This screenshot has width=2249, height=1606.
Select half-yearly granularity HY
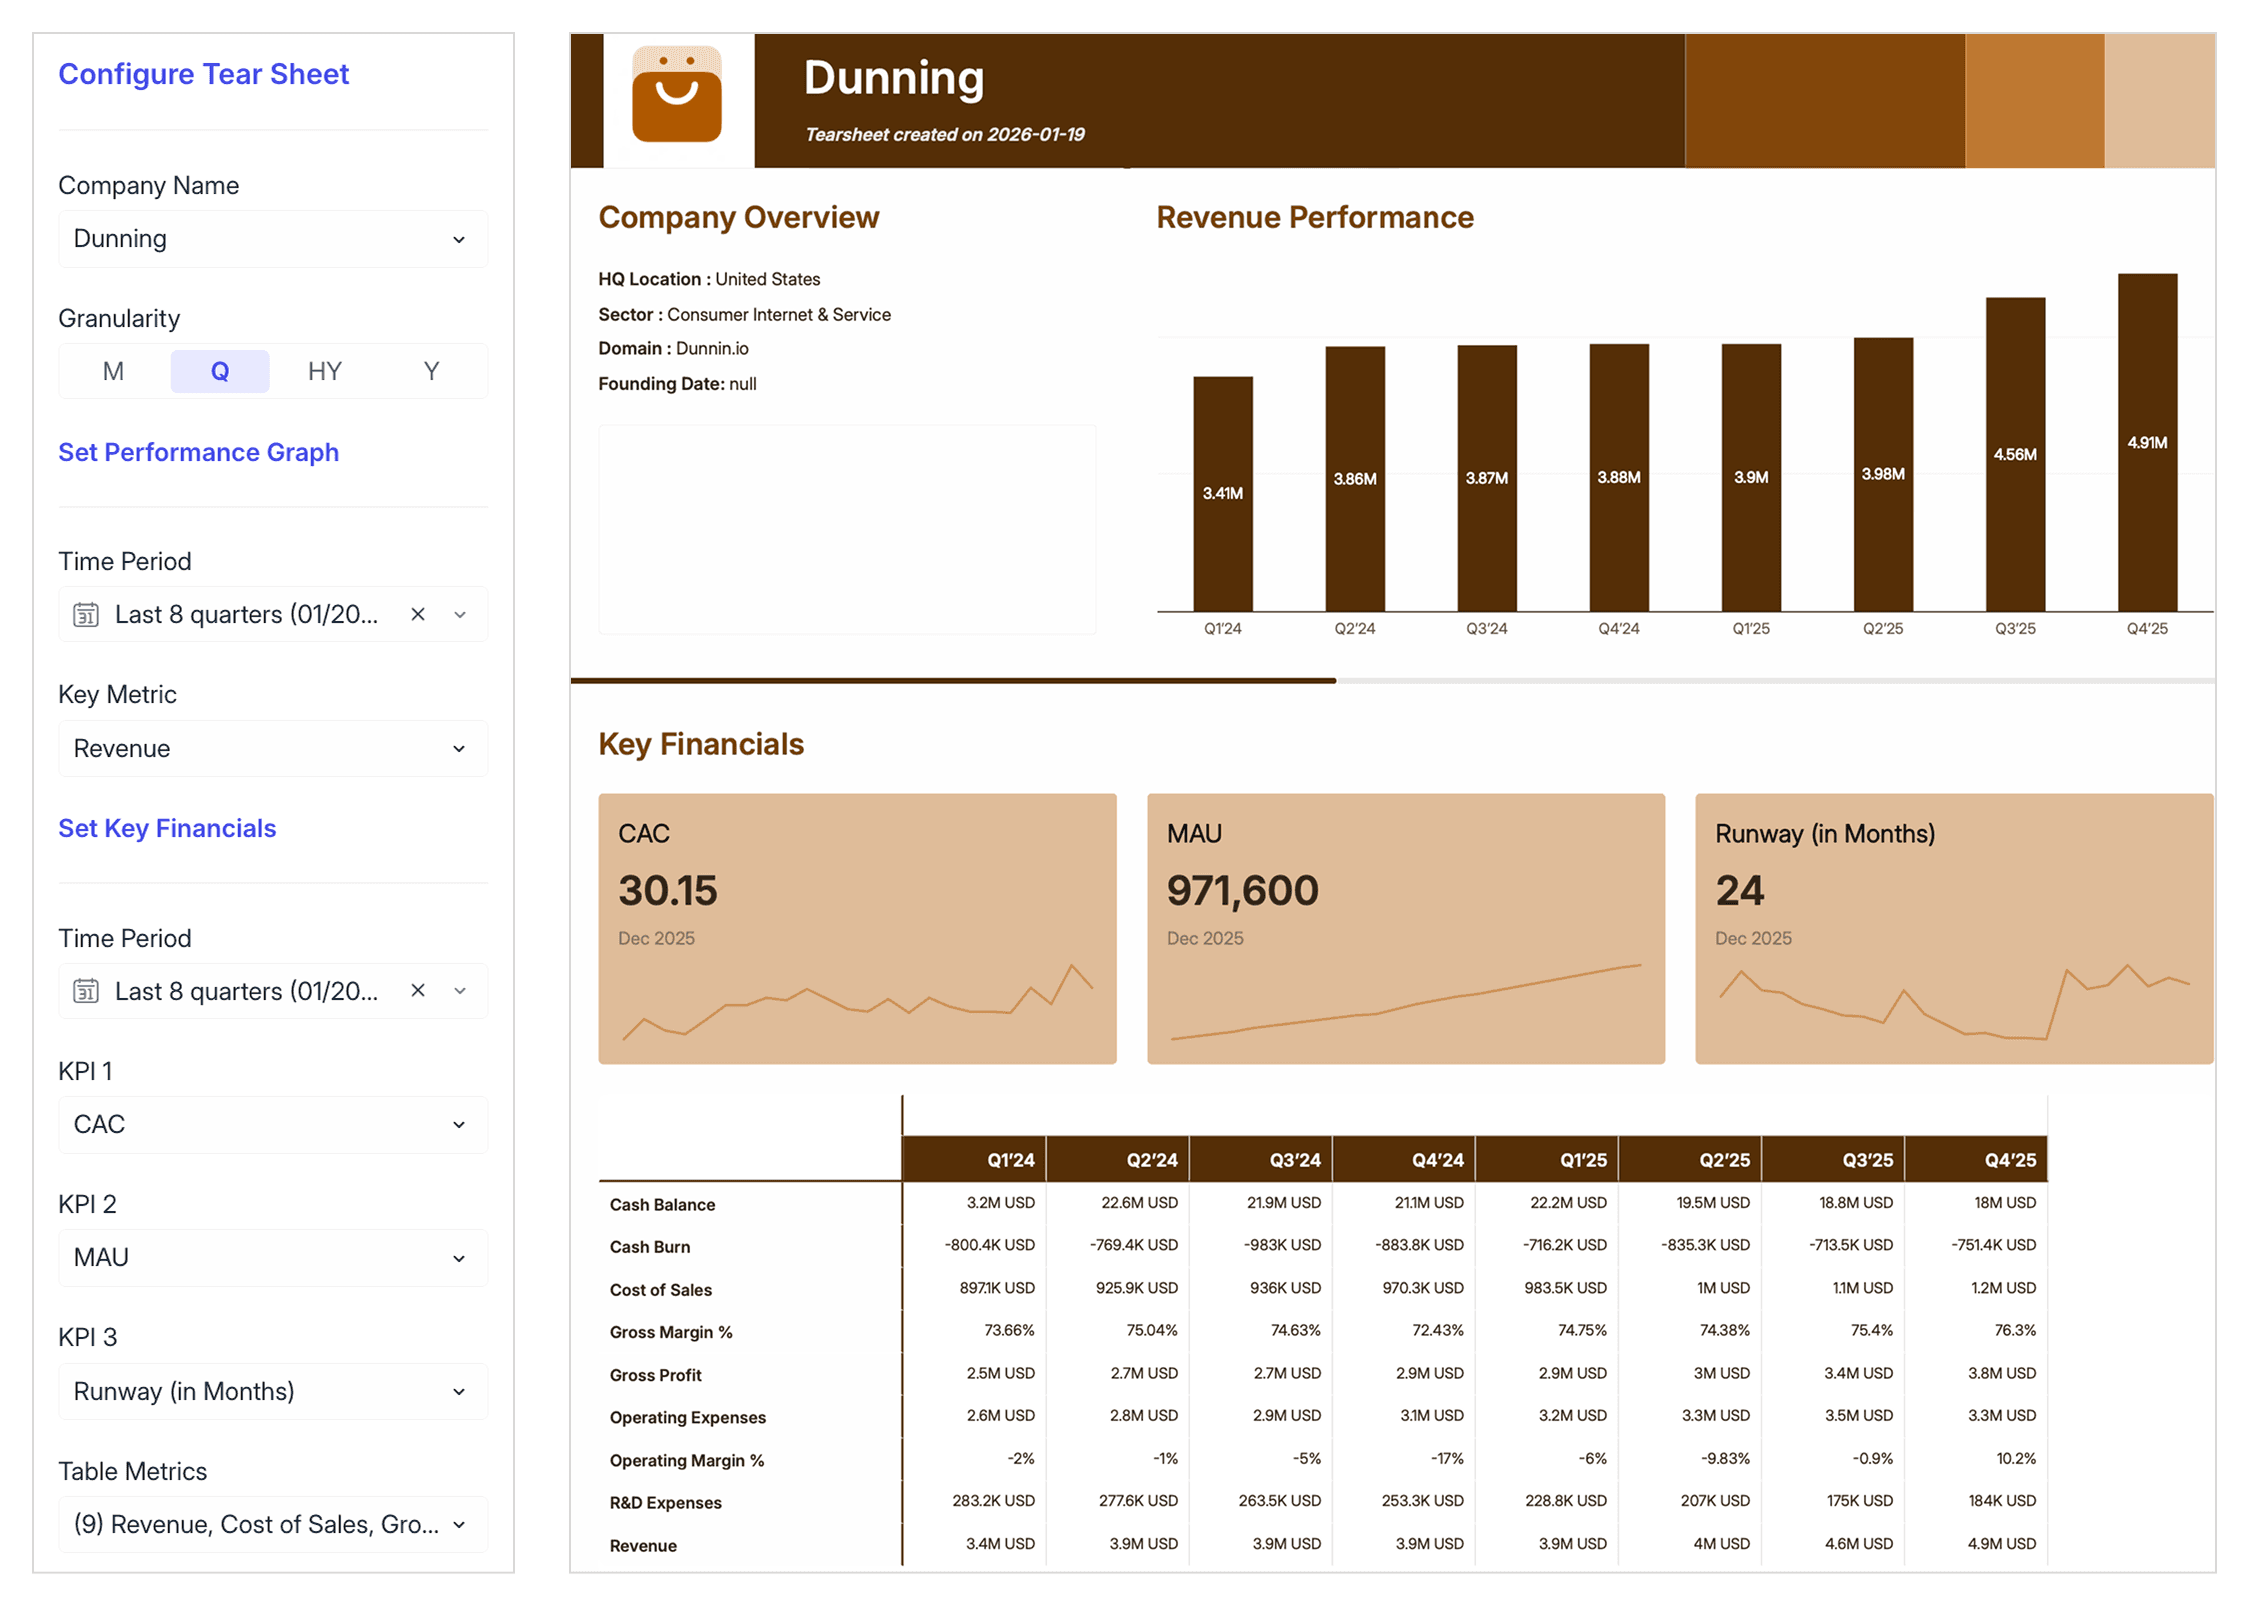[x=325, y=372]
